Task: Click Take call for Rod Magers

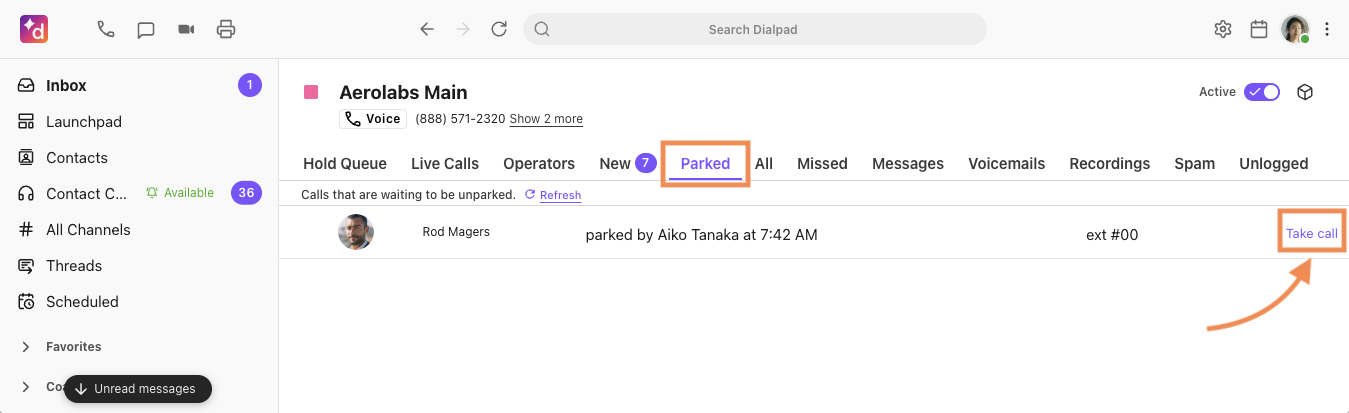Action: click(x=1311, y=234)
